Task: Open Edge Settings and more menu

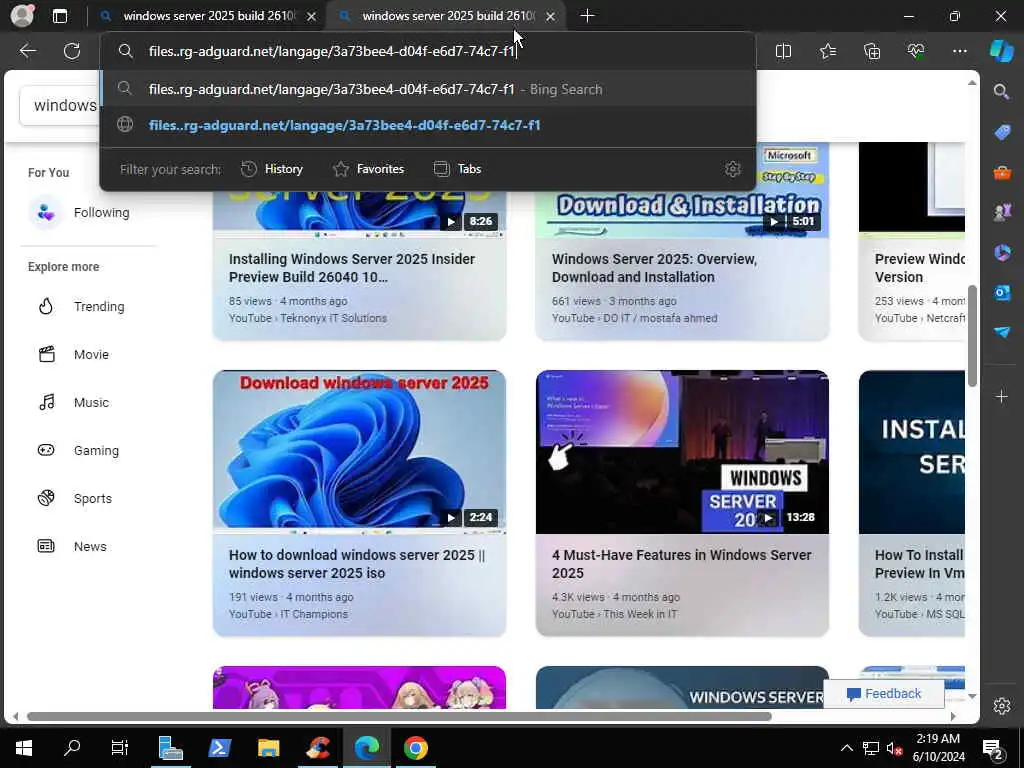Action: 959,51
